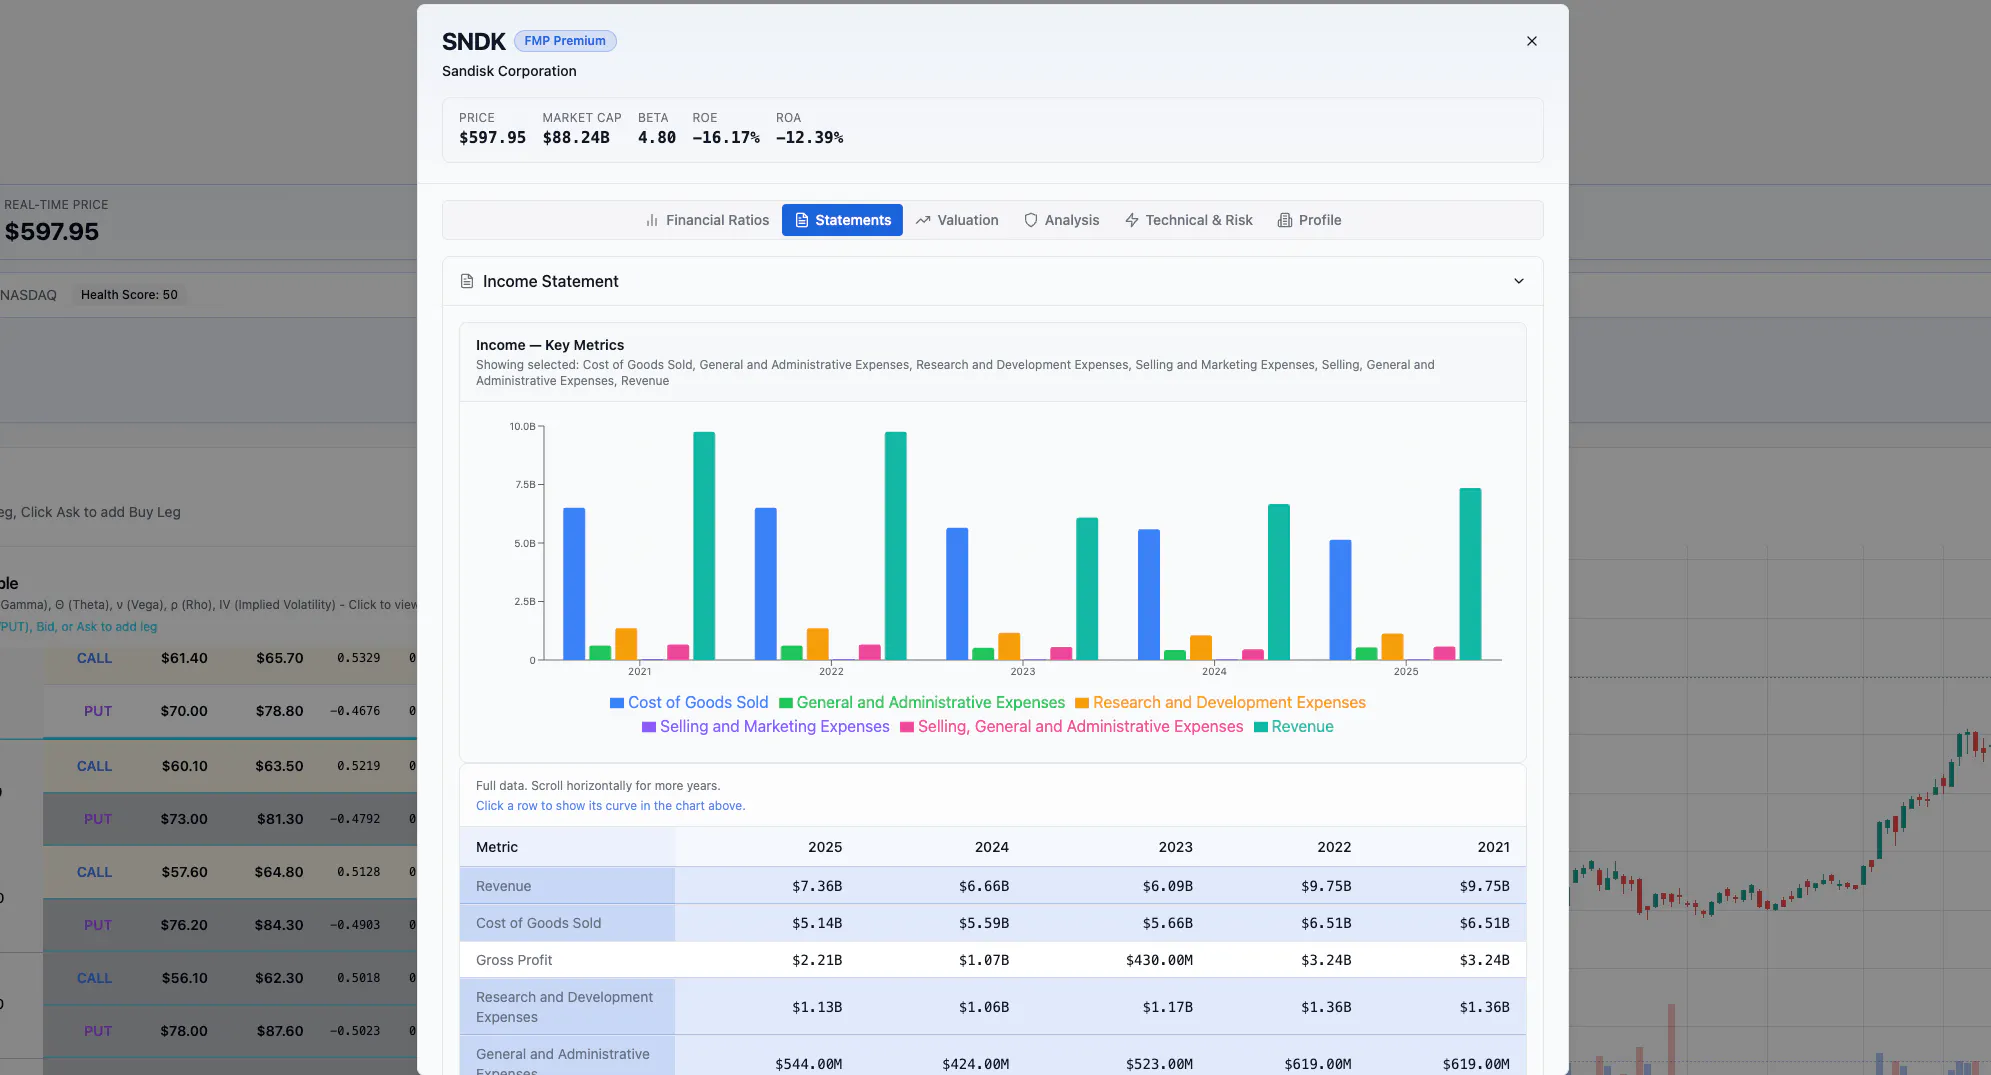The width and height of the screenshot is (1991, 1075).
Task: Click the 2021 column header
Action: click(1494, 847)
